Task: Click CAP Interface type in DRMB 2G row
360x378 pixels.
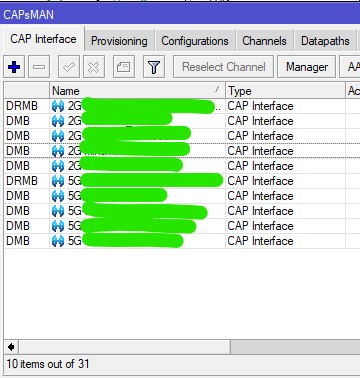Action: click(260, 106)
